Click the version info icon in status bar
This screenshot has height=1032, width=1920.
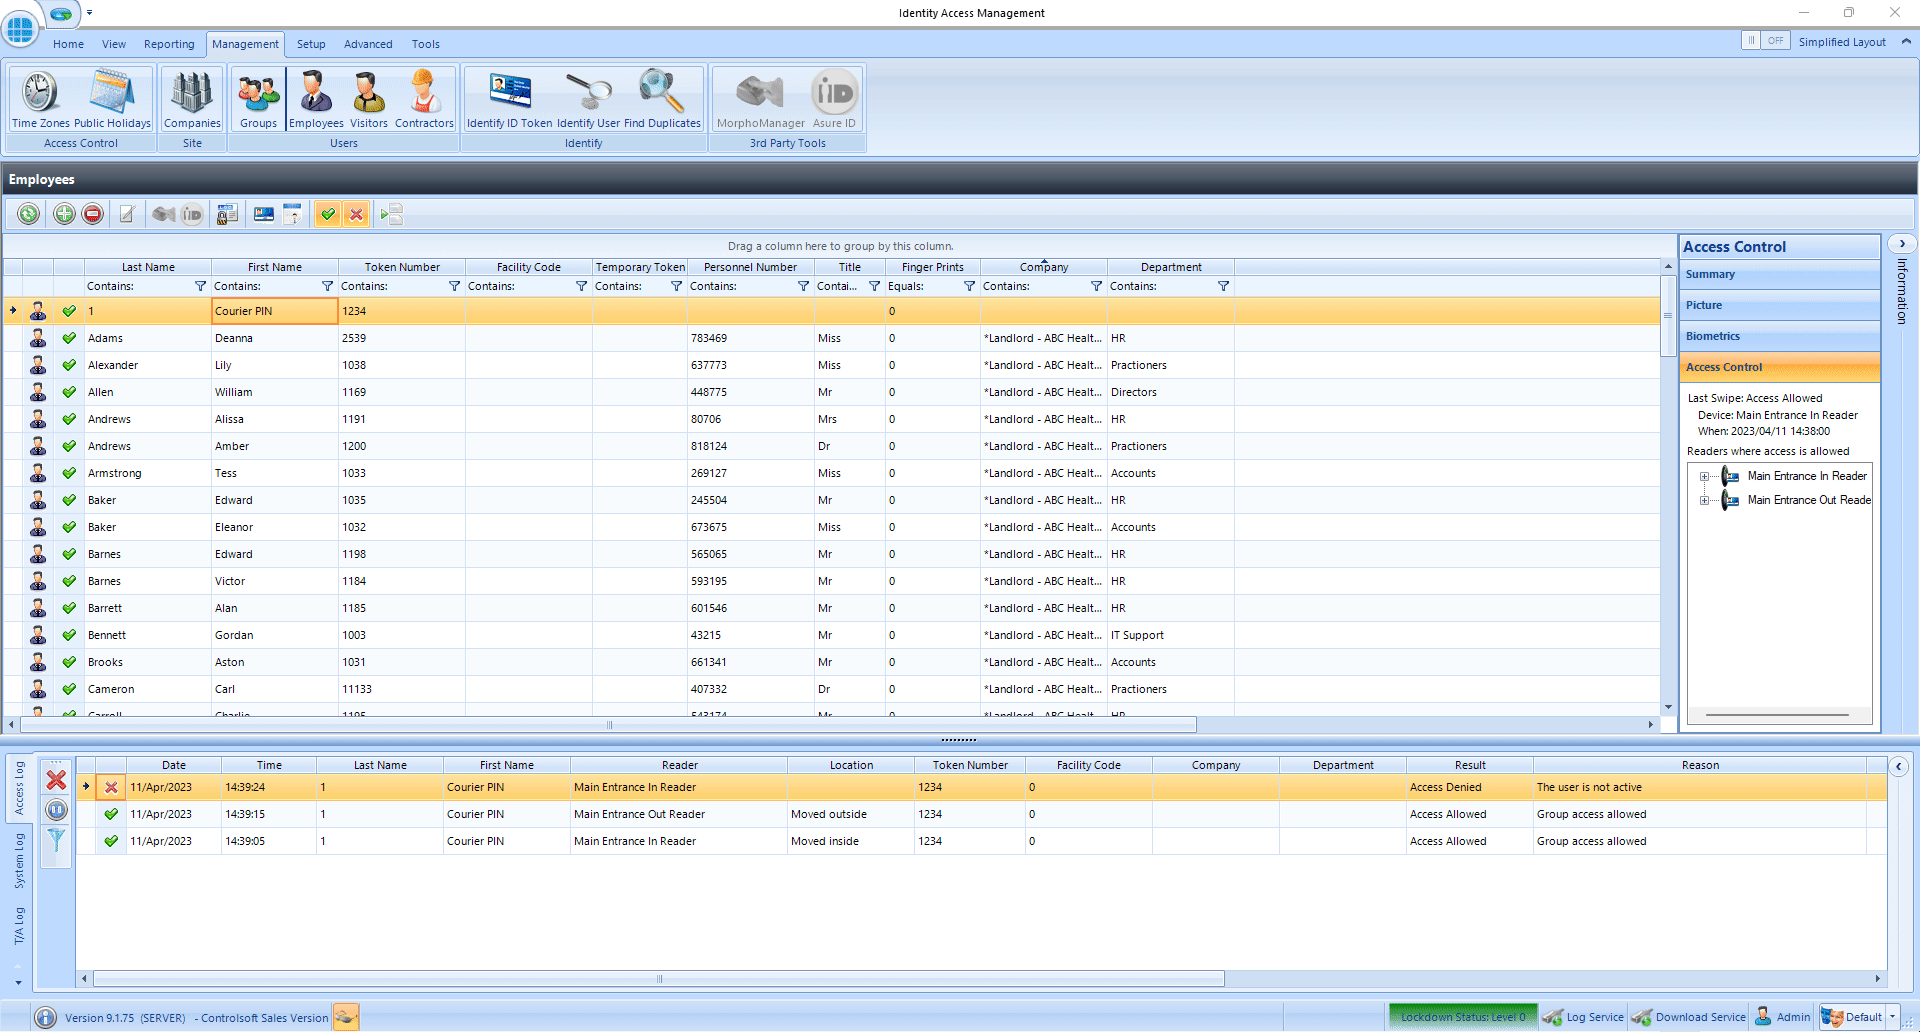coord(46,1018)
